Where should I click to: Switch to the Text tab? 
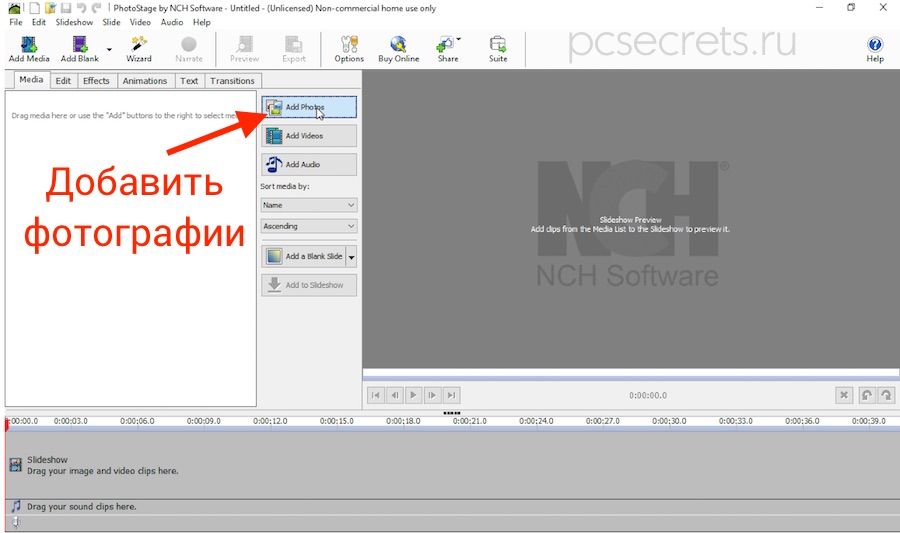tap(189, 81)
